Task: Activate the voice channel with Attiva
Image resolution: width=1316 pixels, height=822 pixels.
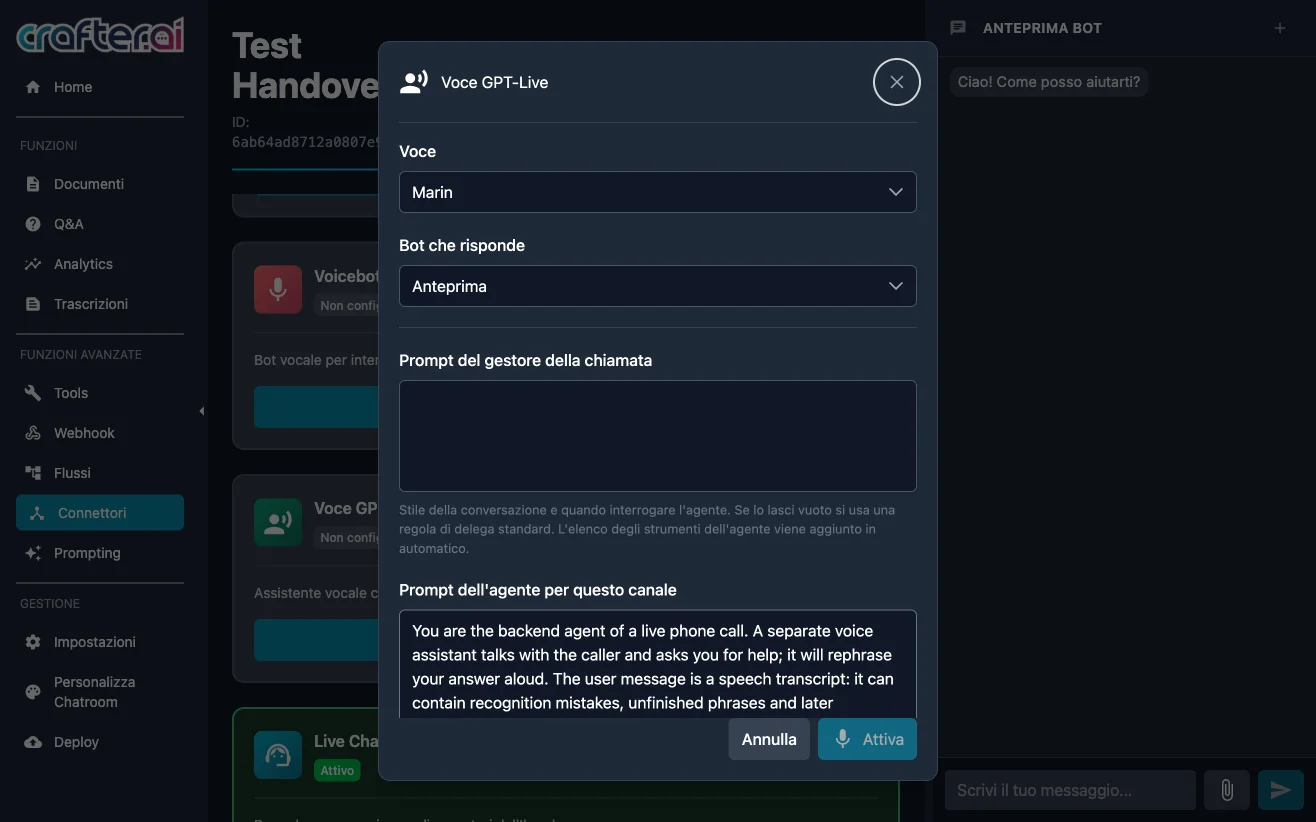Action: click(867, 739)
